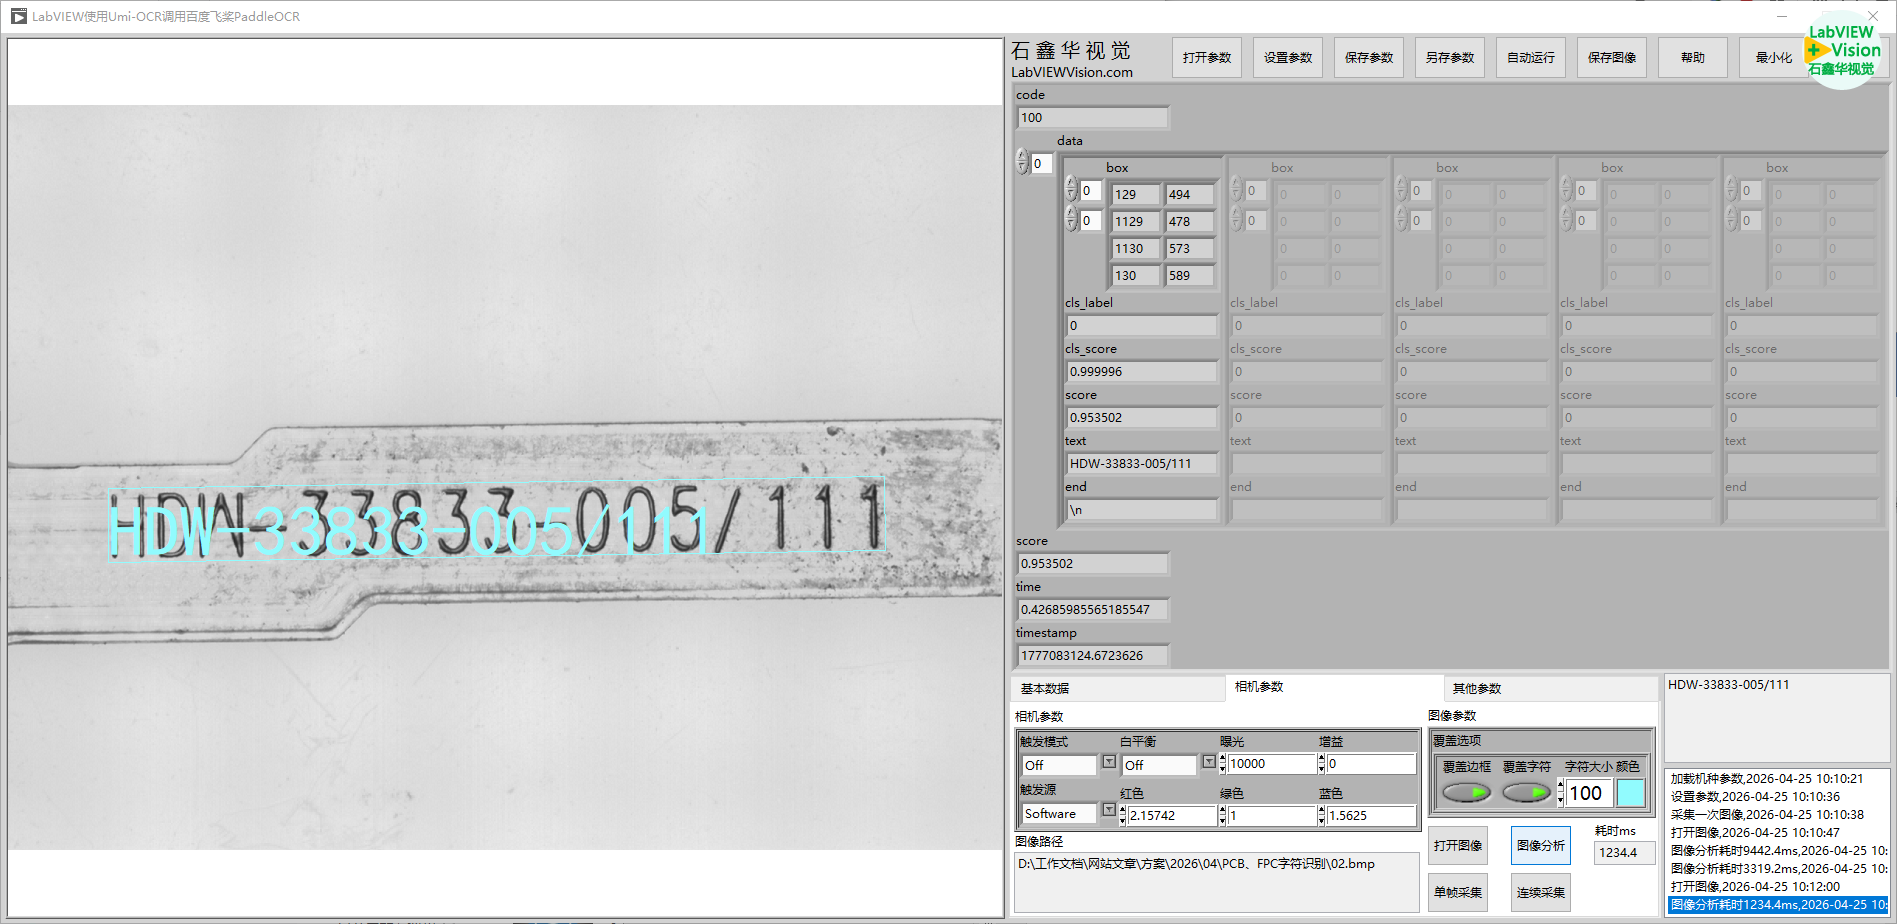Click the data array index stepper arrows
Viewport: 1897px width, 924px height.
[x=1022, y=162]
